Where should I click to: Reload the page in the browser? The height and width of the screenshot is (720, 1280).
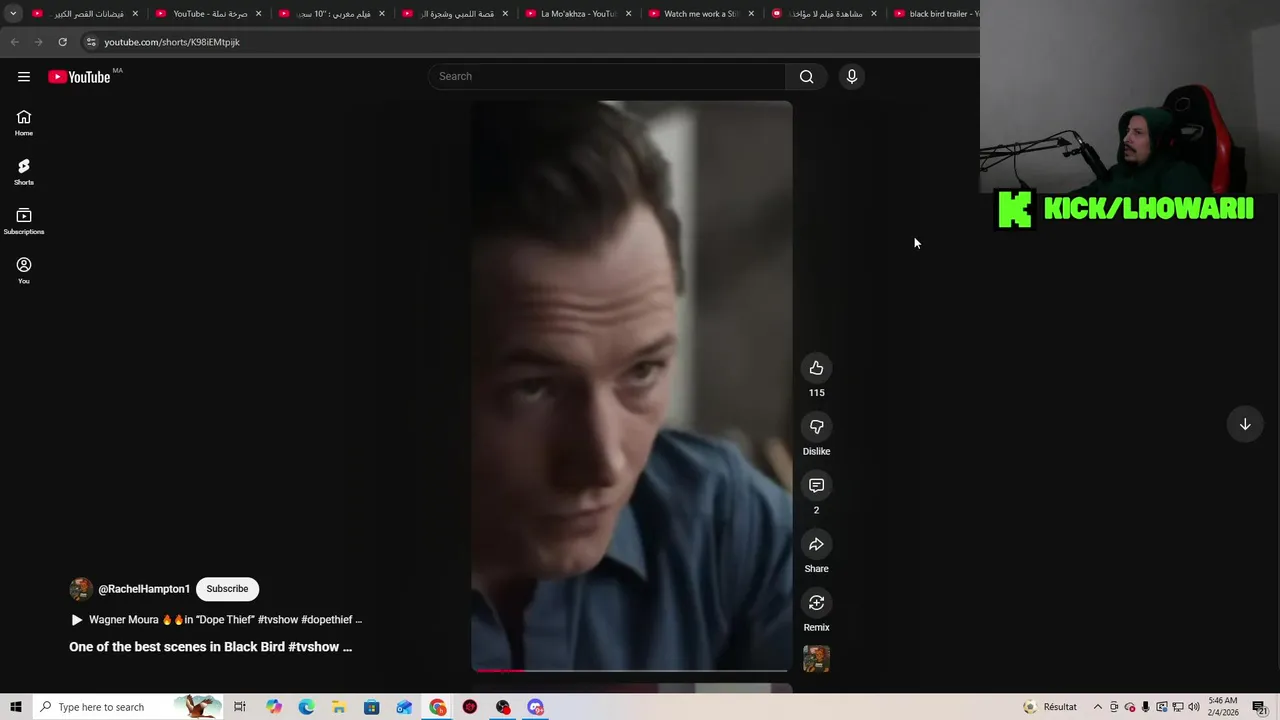click(x=62, y=42)
